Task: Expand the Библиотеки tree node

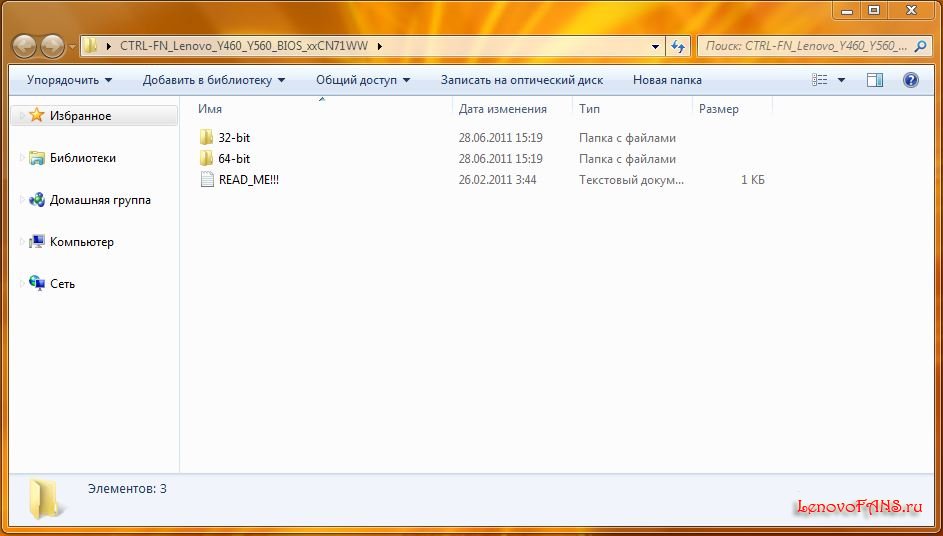Action: (x=22, y=158)
